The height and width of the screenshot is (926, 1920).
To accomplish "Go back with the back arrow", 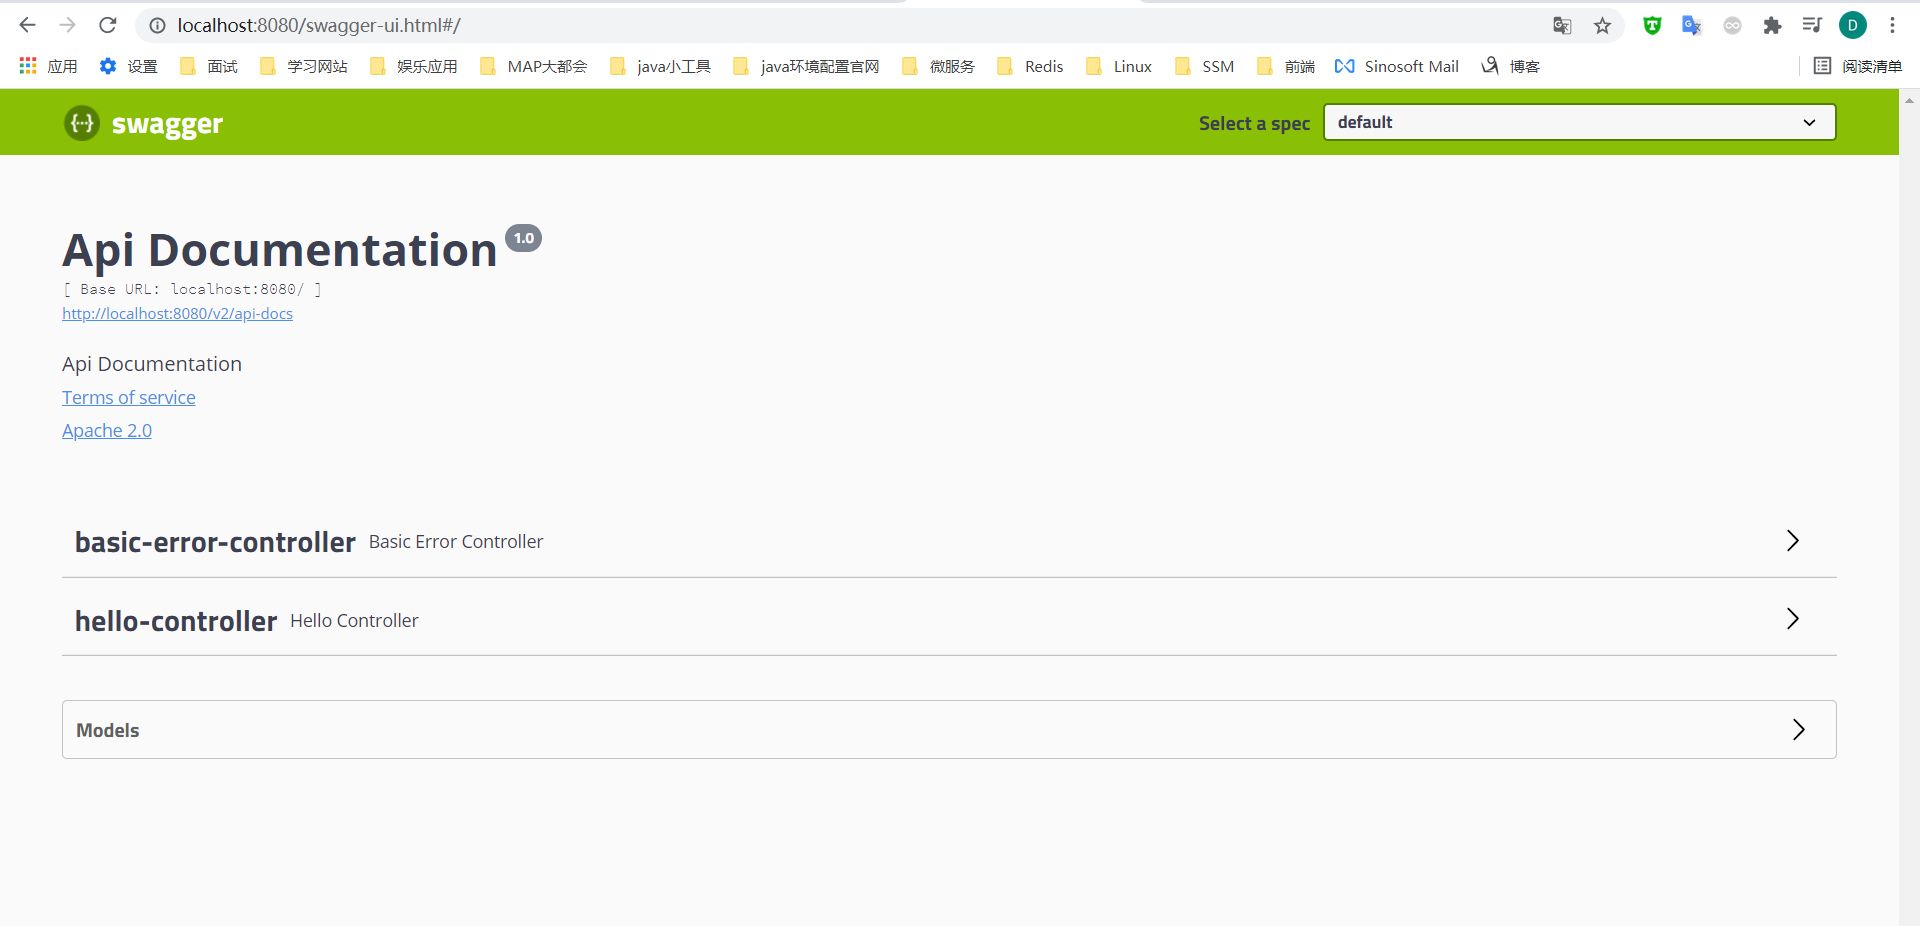I will 28,25.
